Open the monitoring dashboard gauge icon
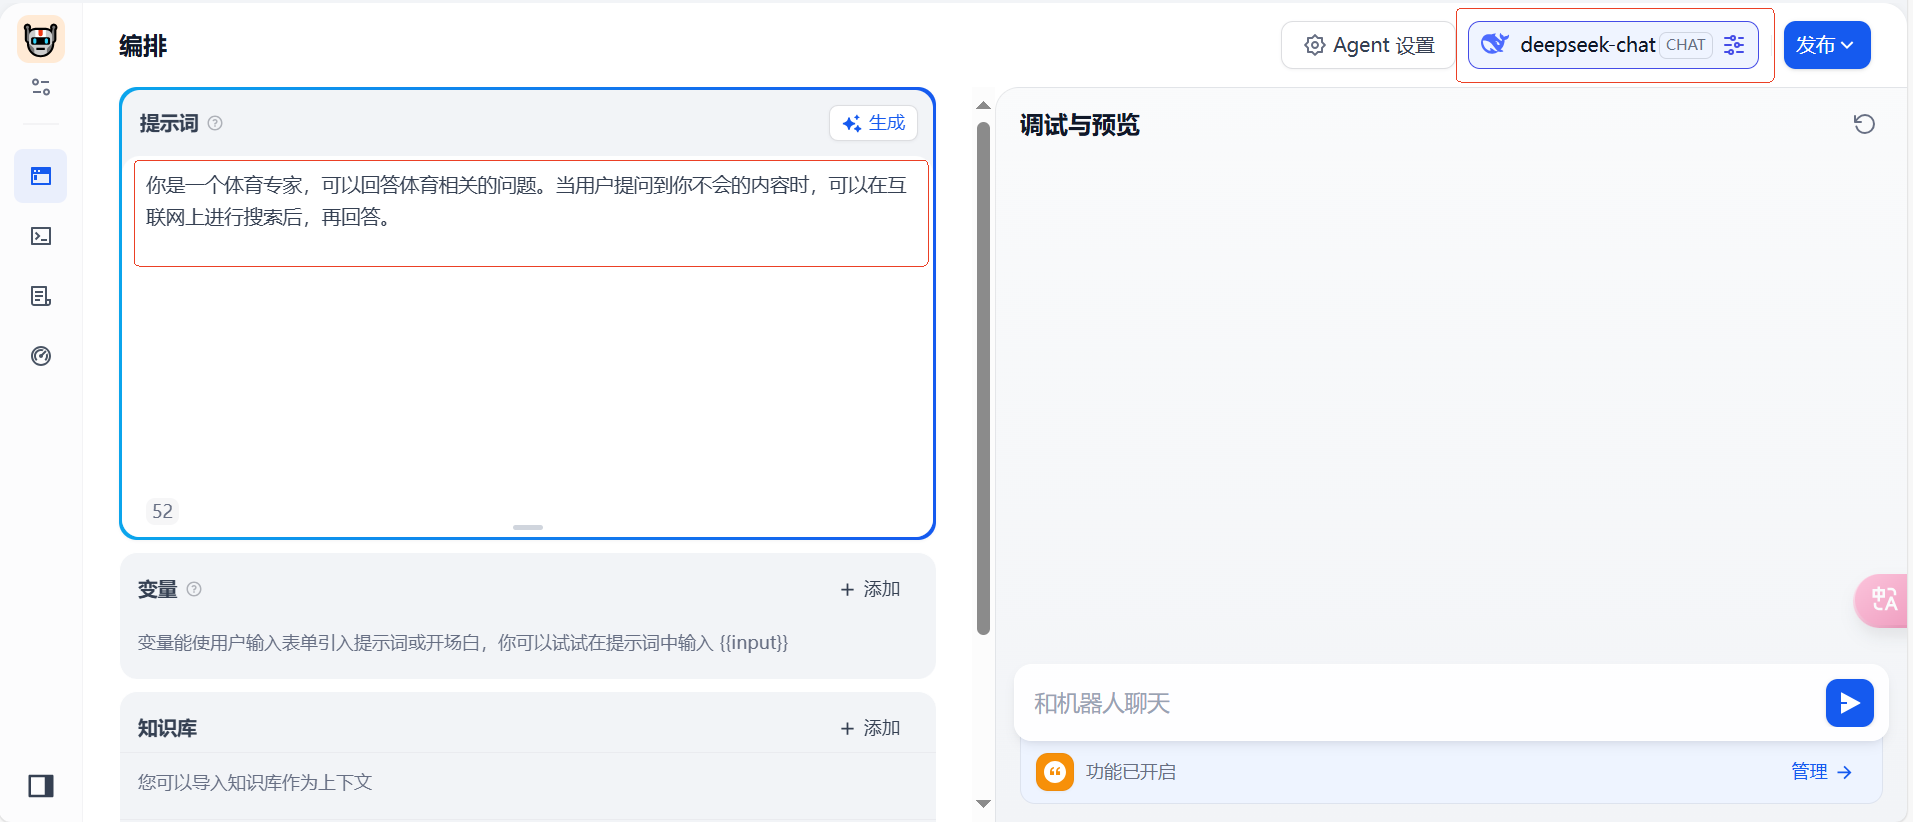 pos(41,356)
